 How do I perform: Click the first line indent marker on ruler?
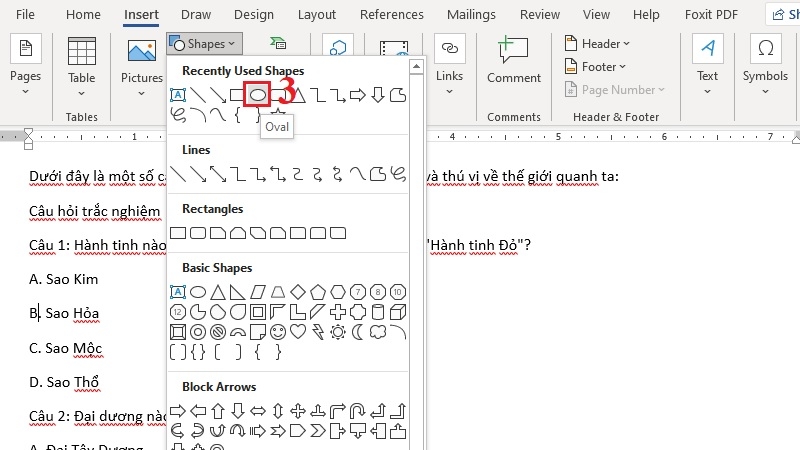[28, 133]
